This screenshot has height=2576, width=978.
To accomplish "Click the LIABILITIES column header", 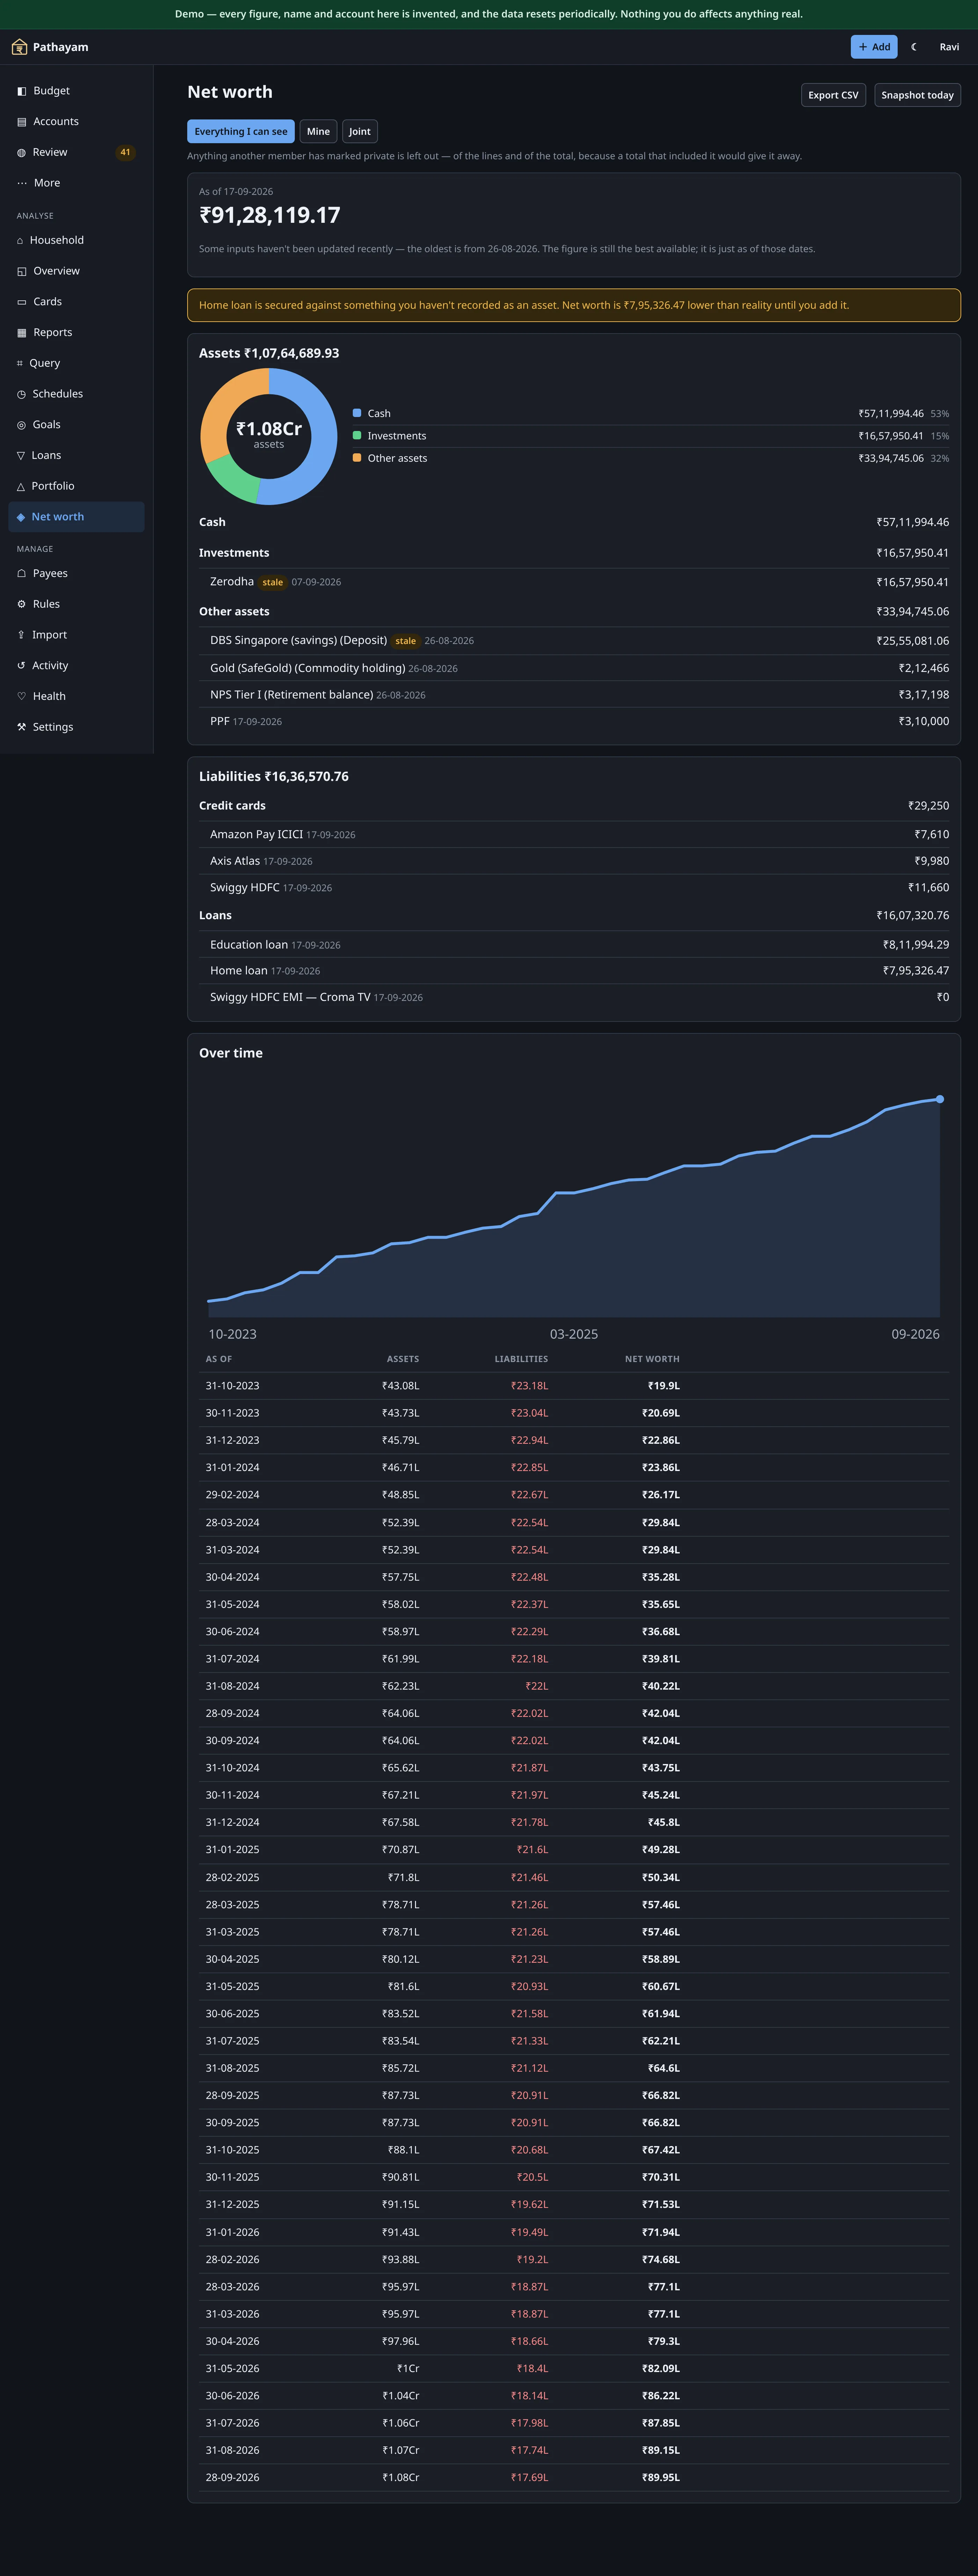I will [521, 1359].
